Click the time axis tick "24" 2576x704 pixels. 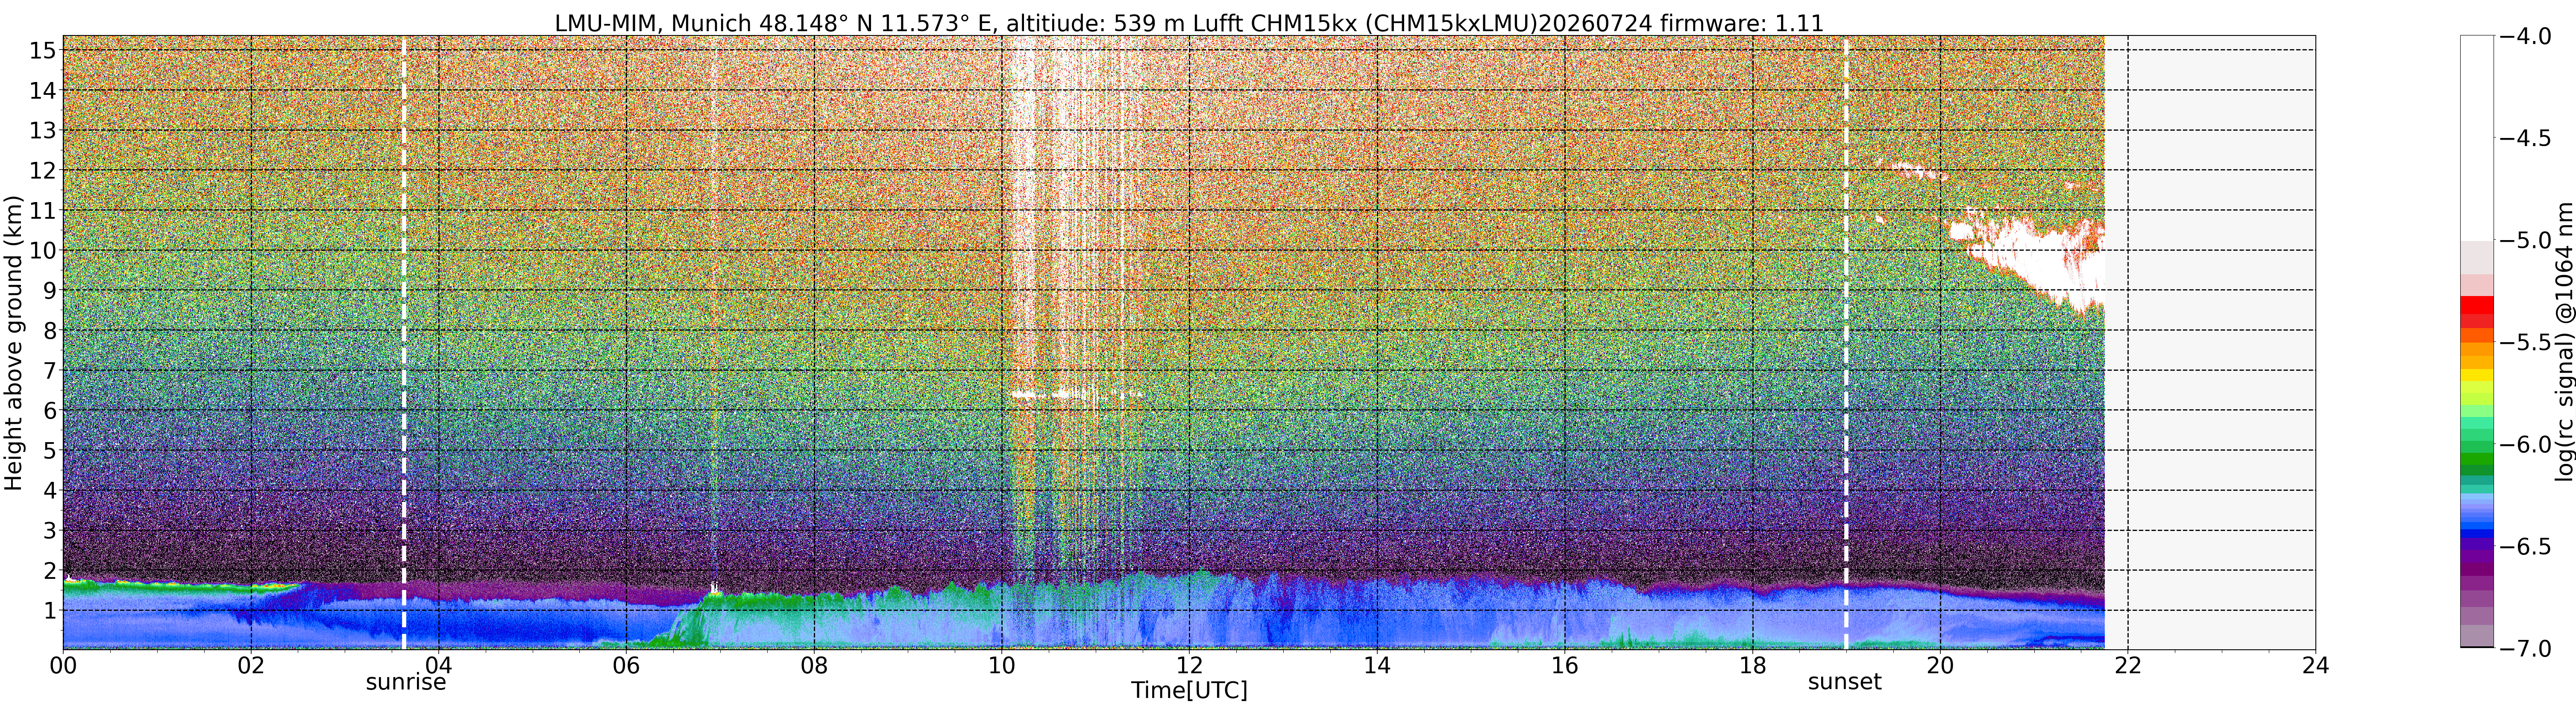point(2315,666)
